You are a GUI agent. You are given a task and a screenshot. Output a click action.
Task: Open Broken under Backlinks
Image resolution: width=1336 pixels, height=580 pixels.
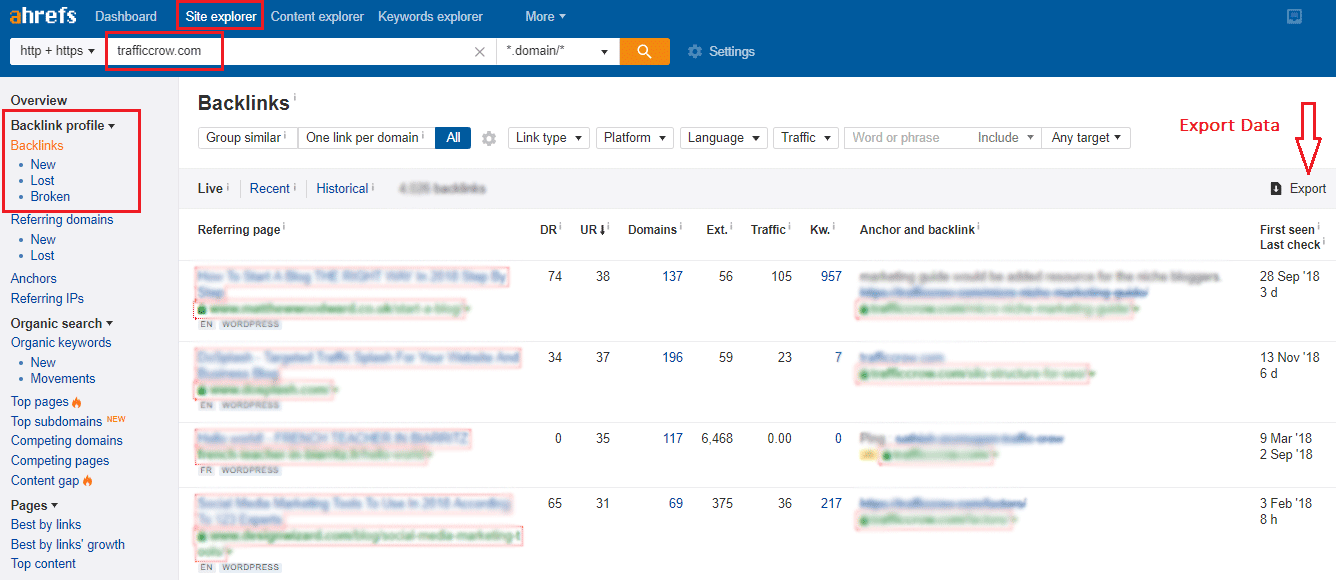click(x=50, y=197)
